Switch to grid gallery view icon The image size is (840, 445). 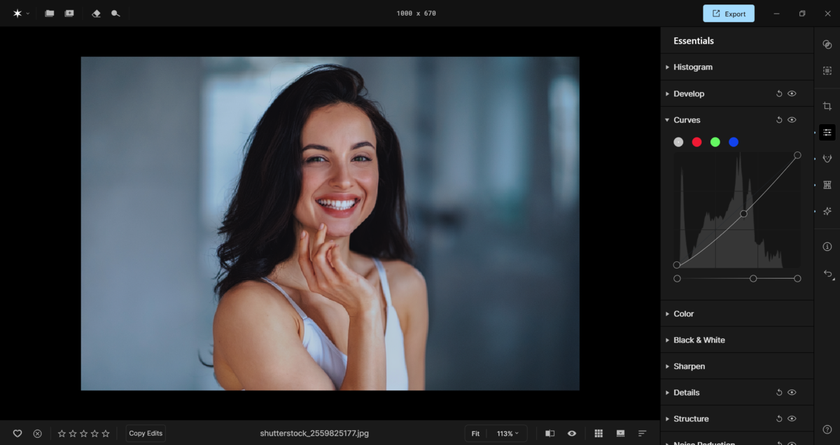tap(598, 433)
